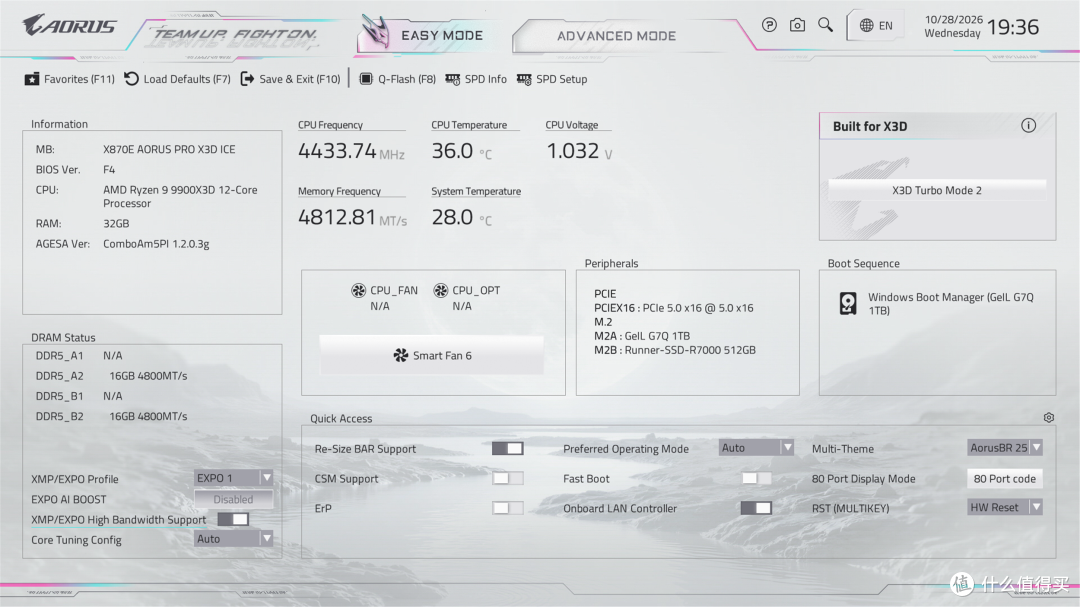
Task: Click the CPU Temperature 36.0 reading
Action: click(x=453, y=151)
